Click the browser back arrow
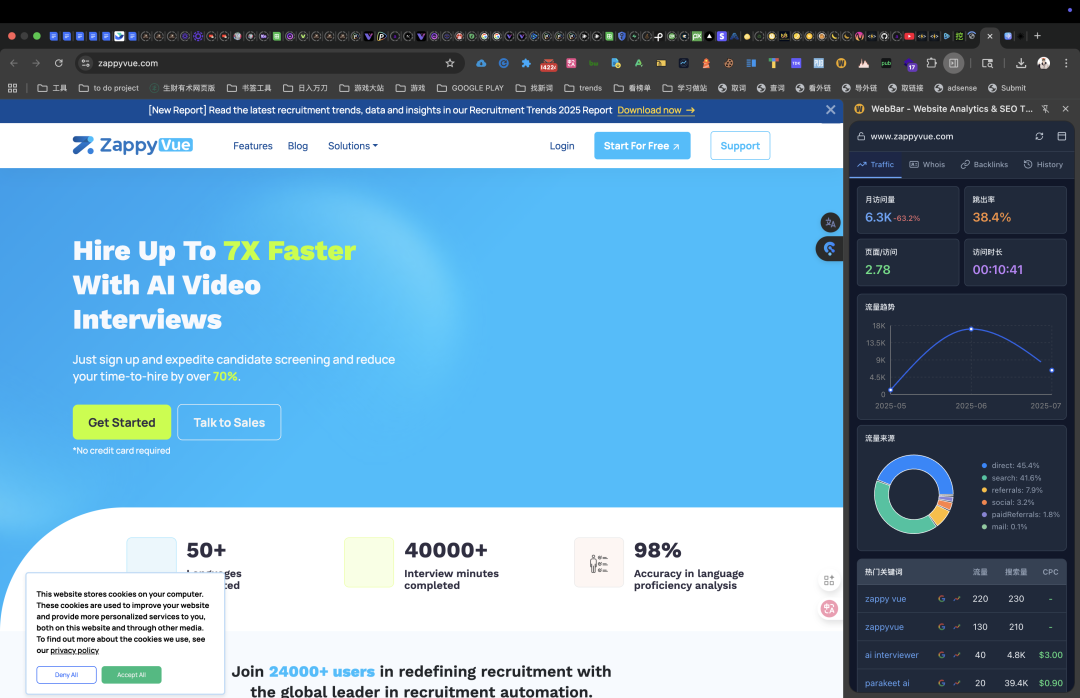Image resolution: width=1080 pixels, height=698 pixels. click(x=14, y=63)
